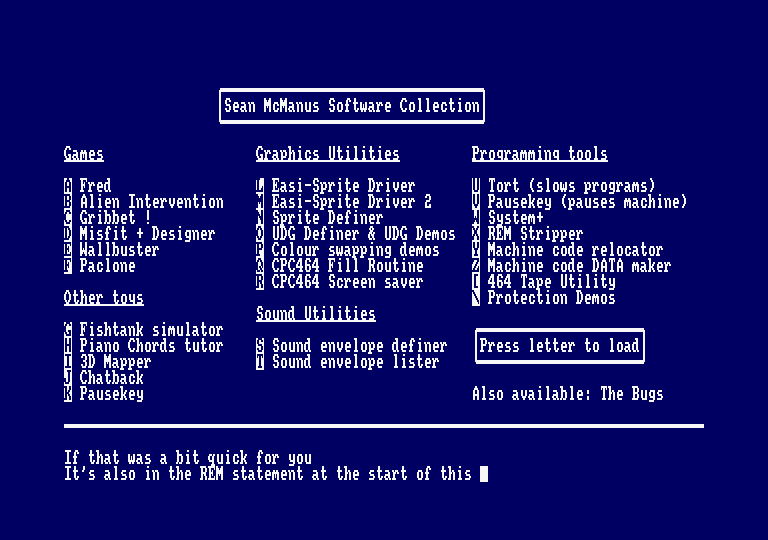Click the letter marker beside Sprite Definer
The image size is (768, 540).
(260, 218)
